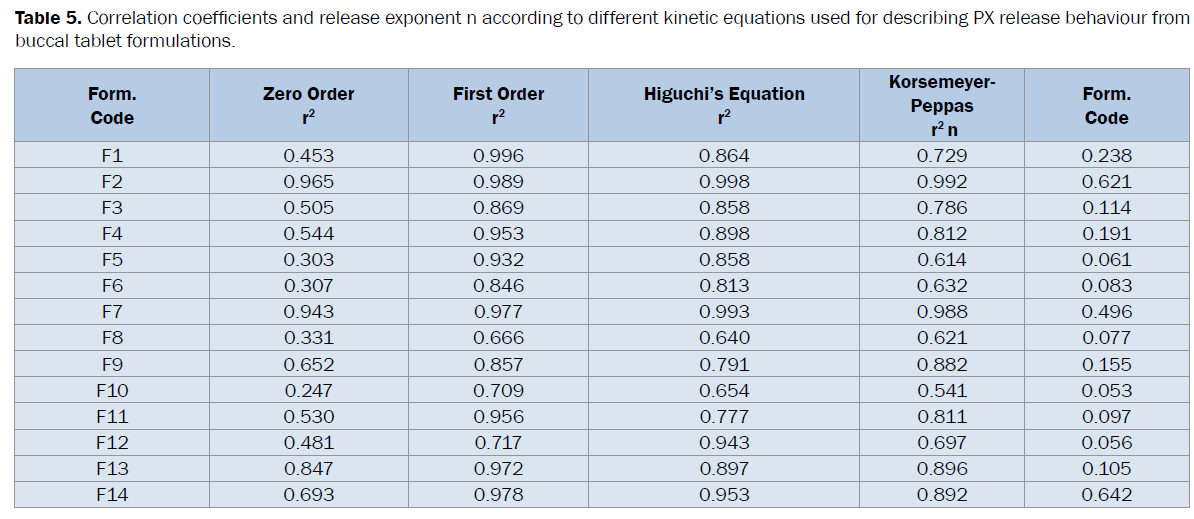This screenshot has width=1194, height=519.
Task: Click F5's Korsemeyer-Peppas value 0.614
Action: coord(941,260)
